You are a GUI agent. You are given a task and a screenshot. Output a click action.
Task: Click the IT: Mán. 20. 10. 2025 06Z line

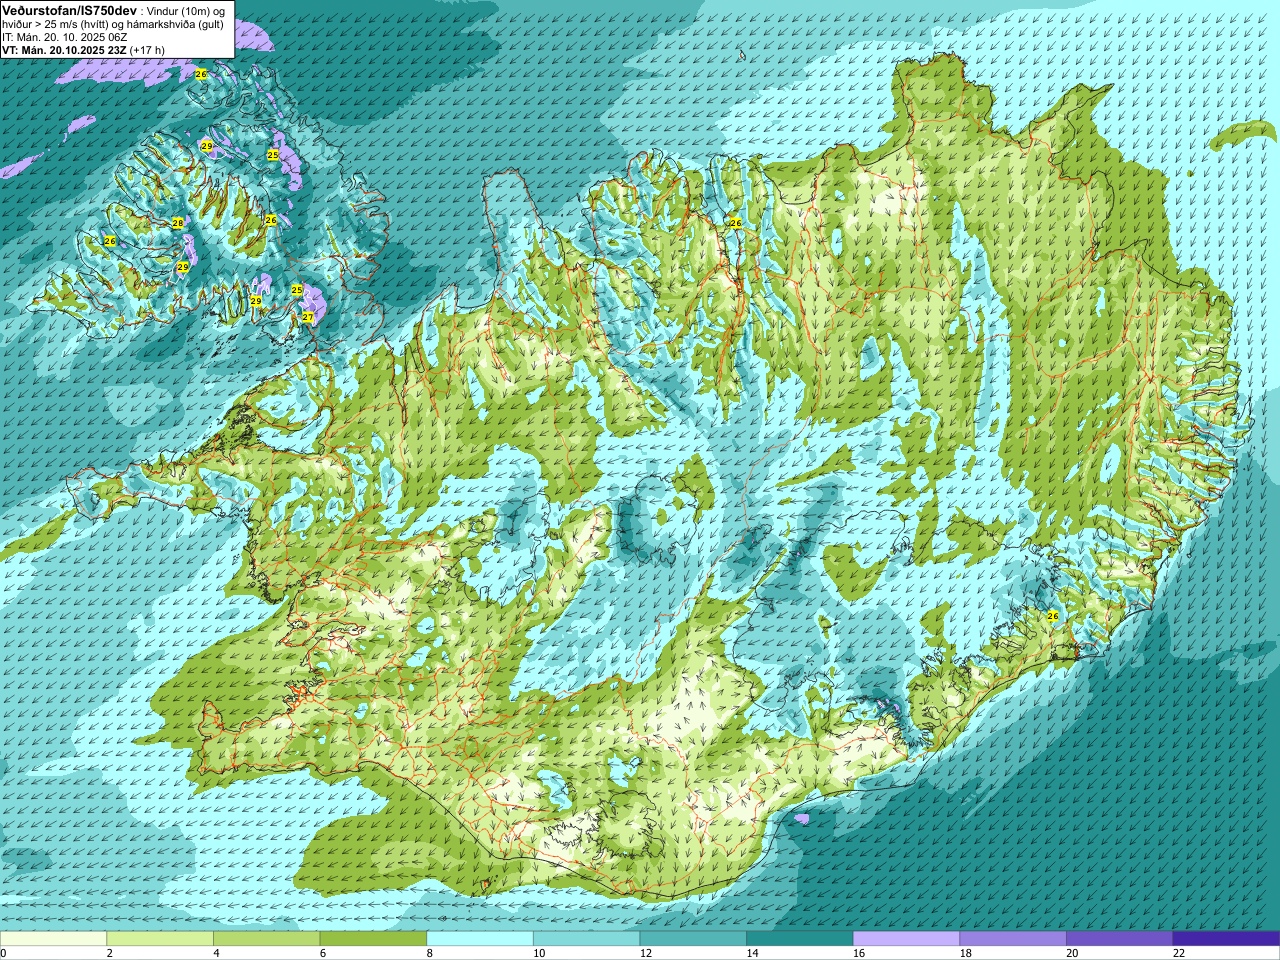65,37
